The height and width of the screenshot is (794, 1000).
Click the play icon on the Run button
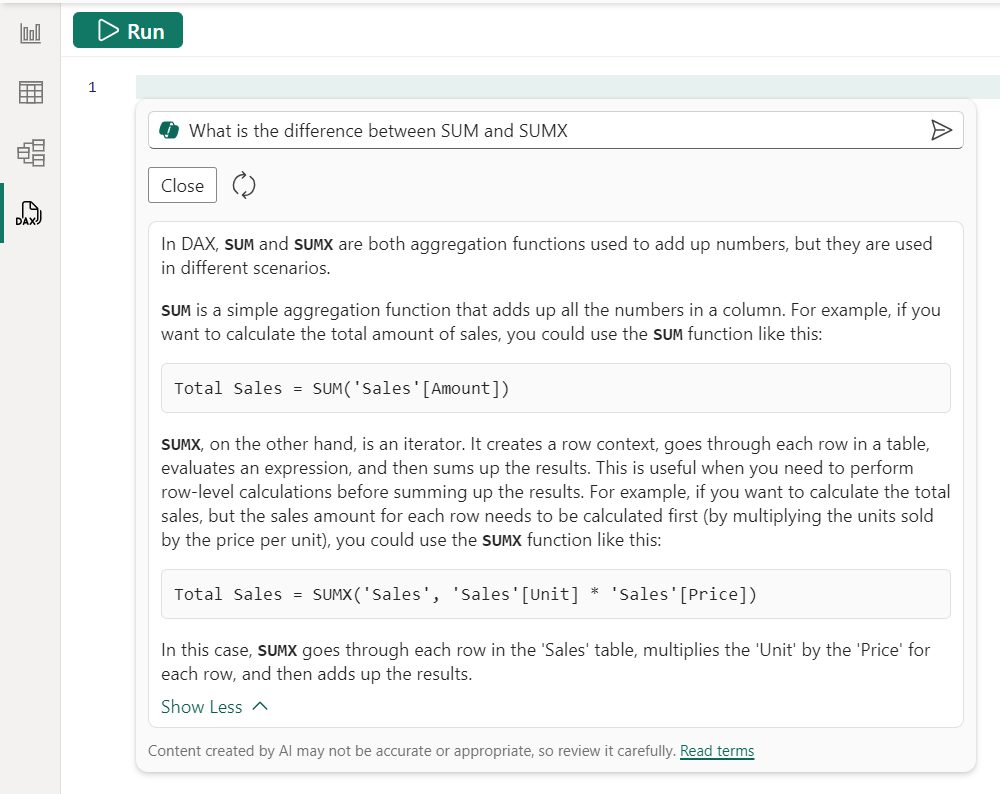pos(106,30)
